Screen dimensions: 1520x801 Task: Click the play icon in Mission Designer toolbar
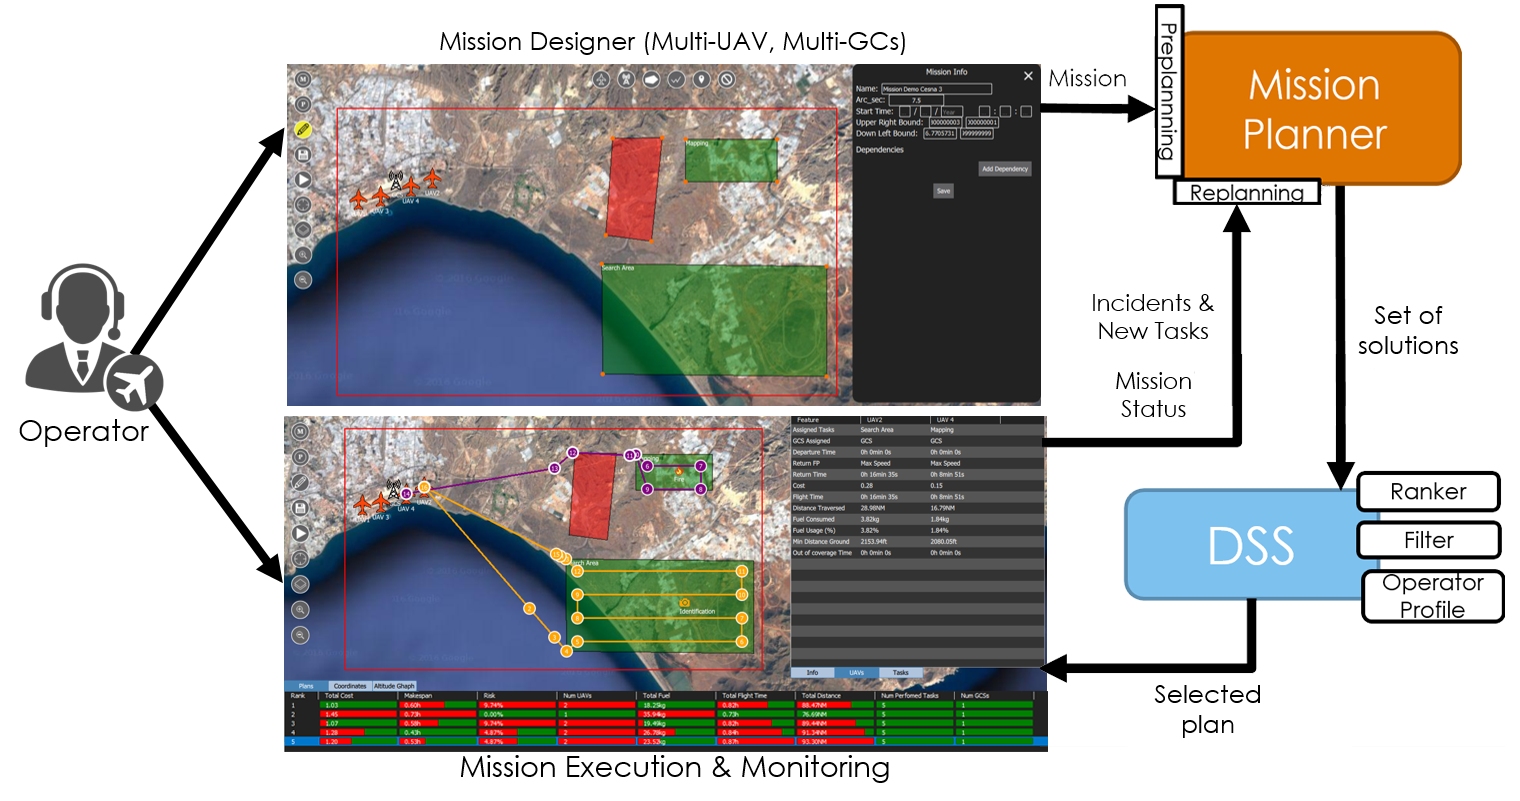pos(303,180)
